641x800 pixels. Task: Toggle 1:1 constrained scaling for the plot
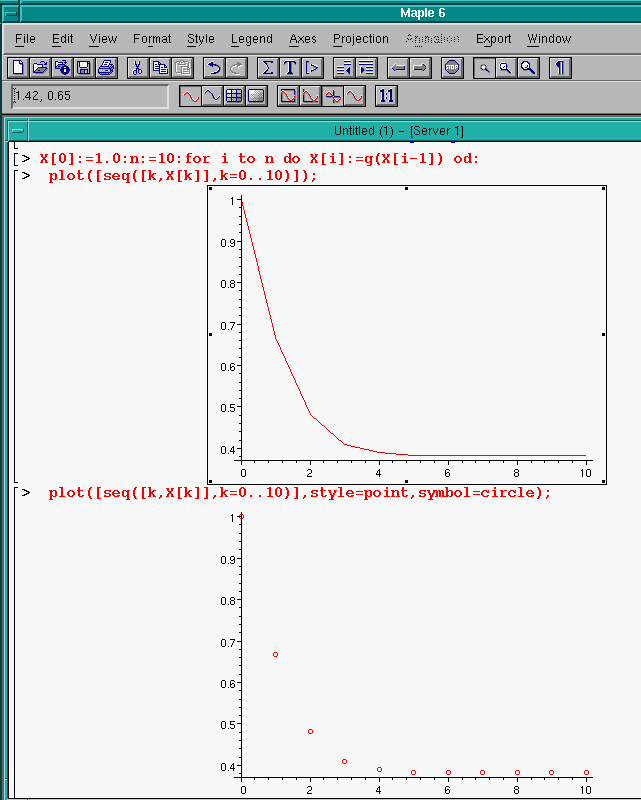point(387,96)
